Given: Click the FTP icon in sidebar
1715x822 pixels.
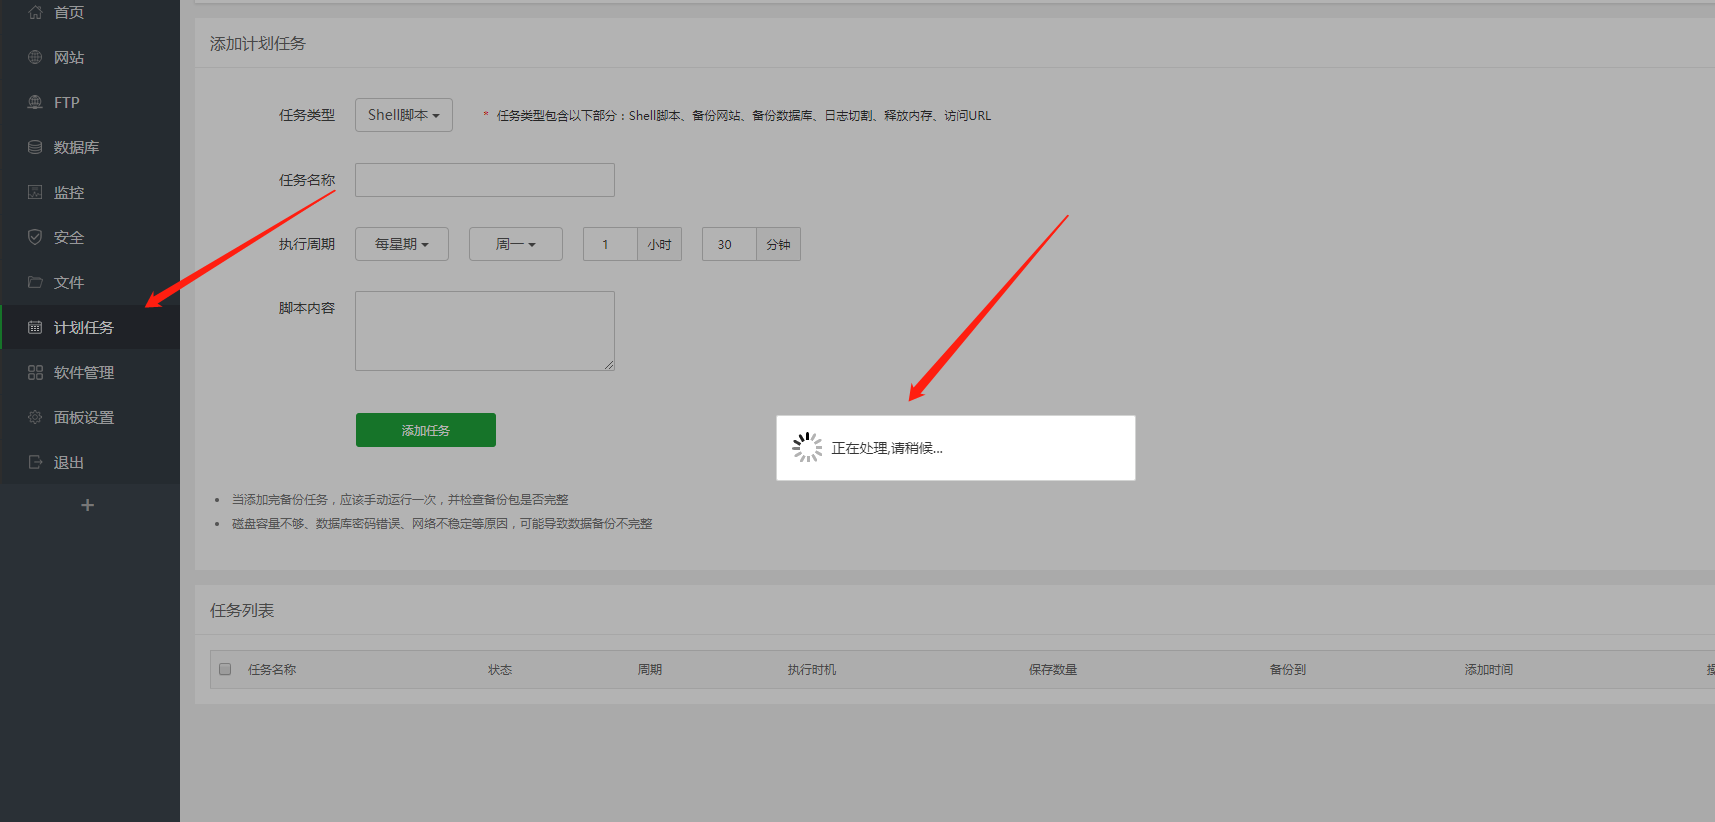Looking at the screenshot, I should point(35,102).
